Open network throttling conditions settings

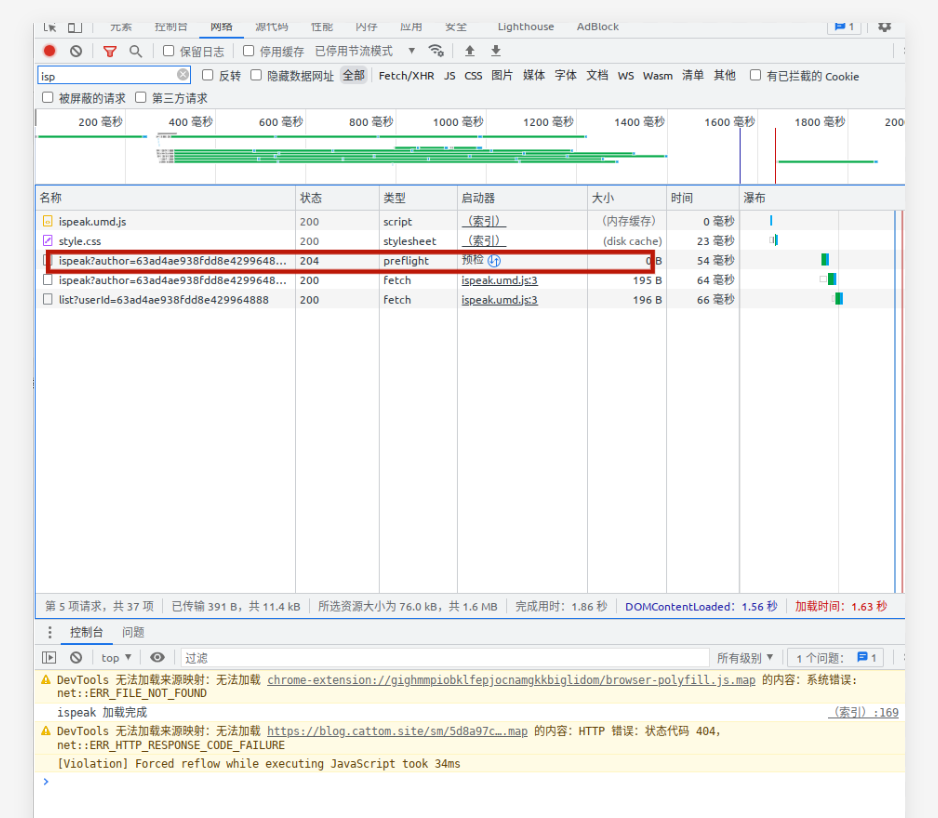click(436, 50)
